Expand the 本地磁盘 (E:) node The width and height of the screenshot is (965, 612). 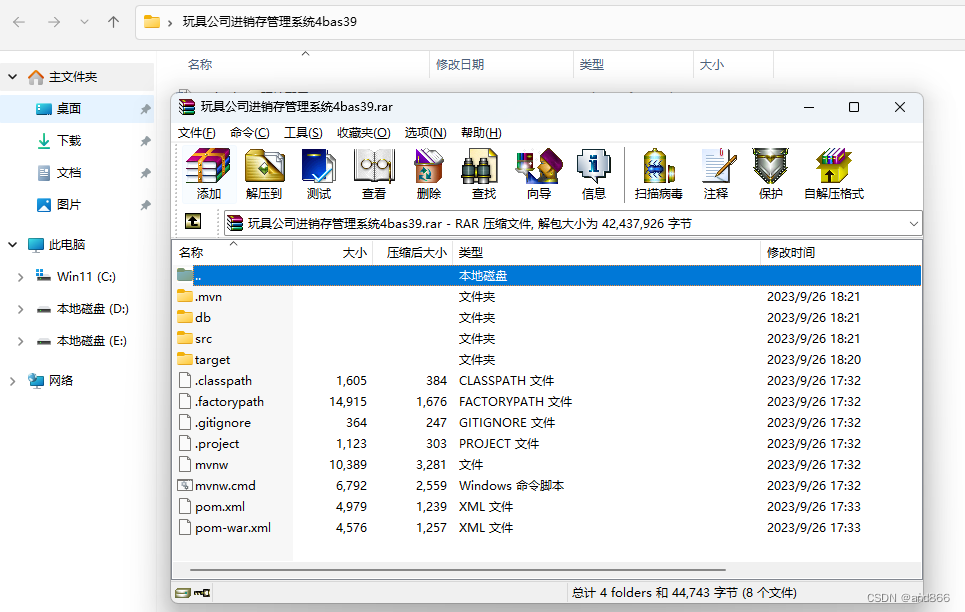click(x=20, y=341)
